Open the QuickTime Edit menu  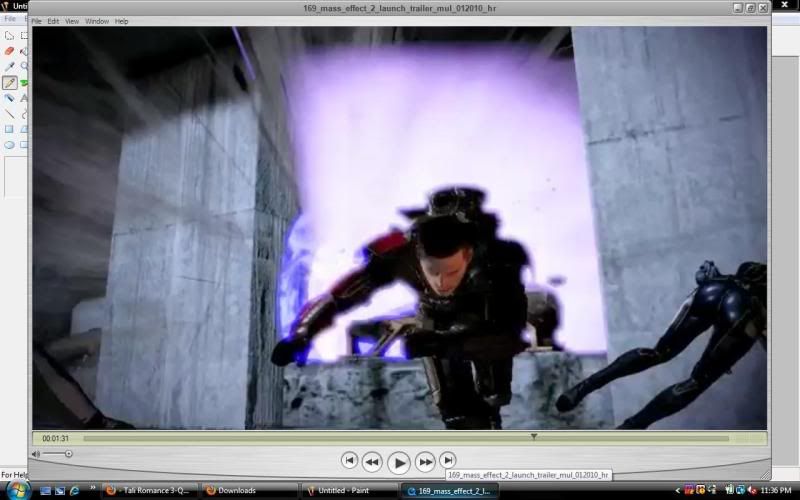point(53,21)
